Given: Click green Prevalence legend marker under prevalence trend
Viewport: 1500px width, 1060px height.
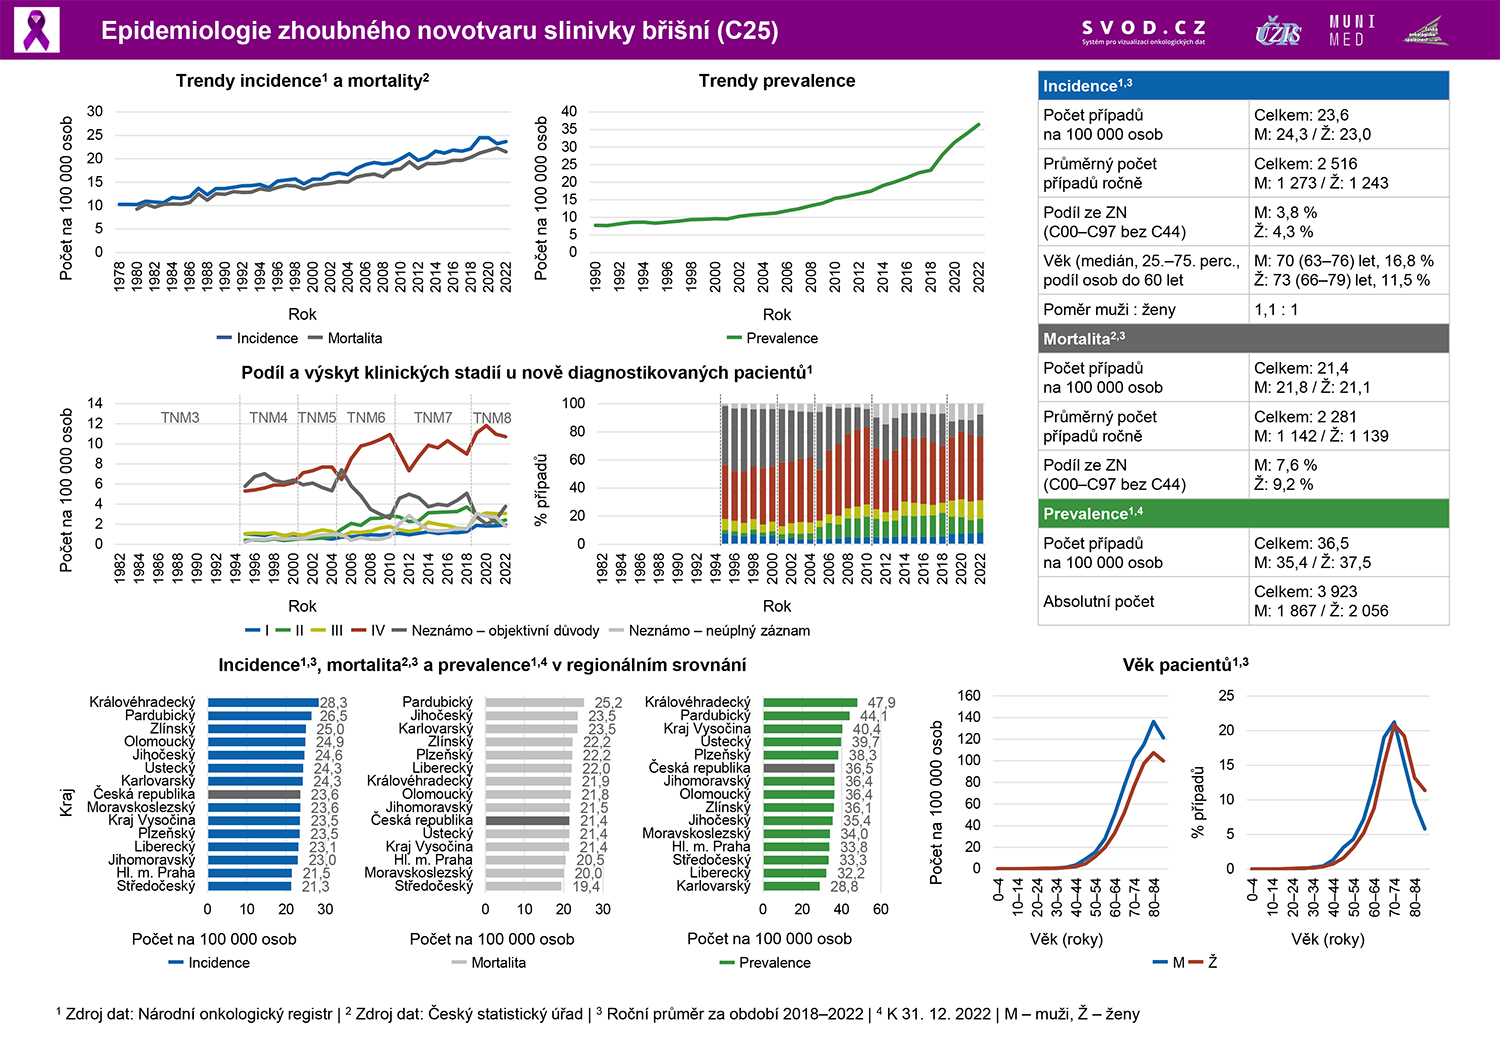Looking at the screenshot, I should tap(735, 339).
